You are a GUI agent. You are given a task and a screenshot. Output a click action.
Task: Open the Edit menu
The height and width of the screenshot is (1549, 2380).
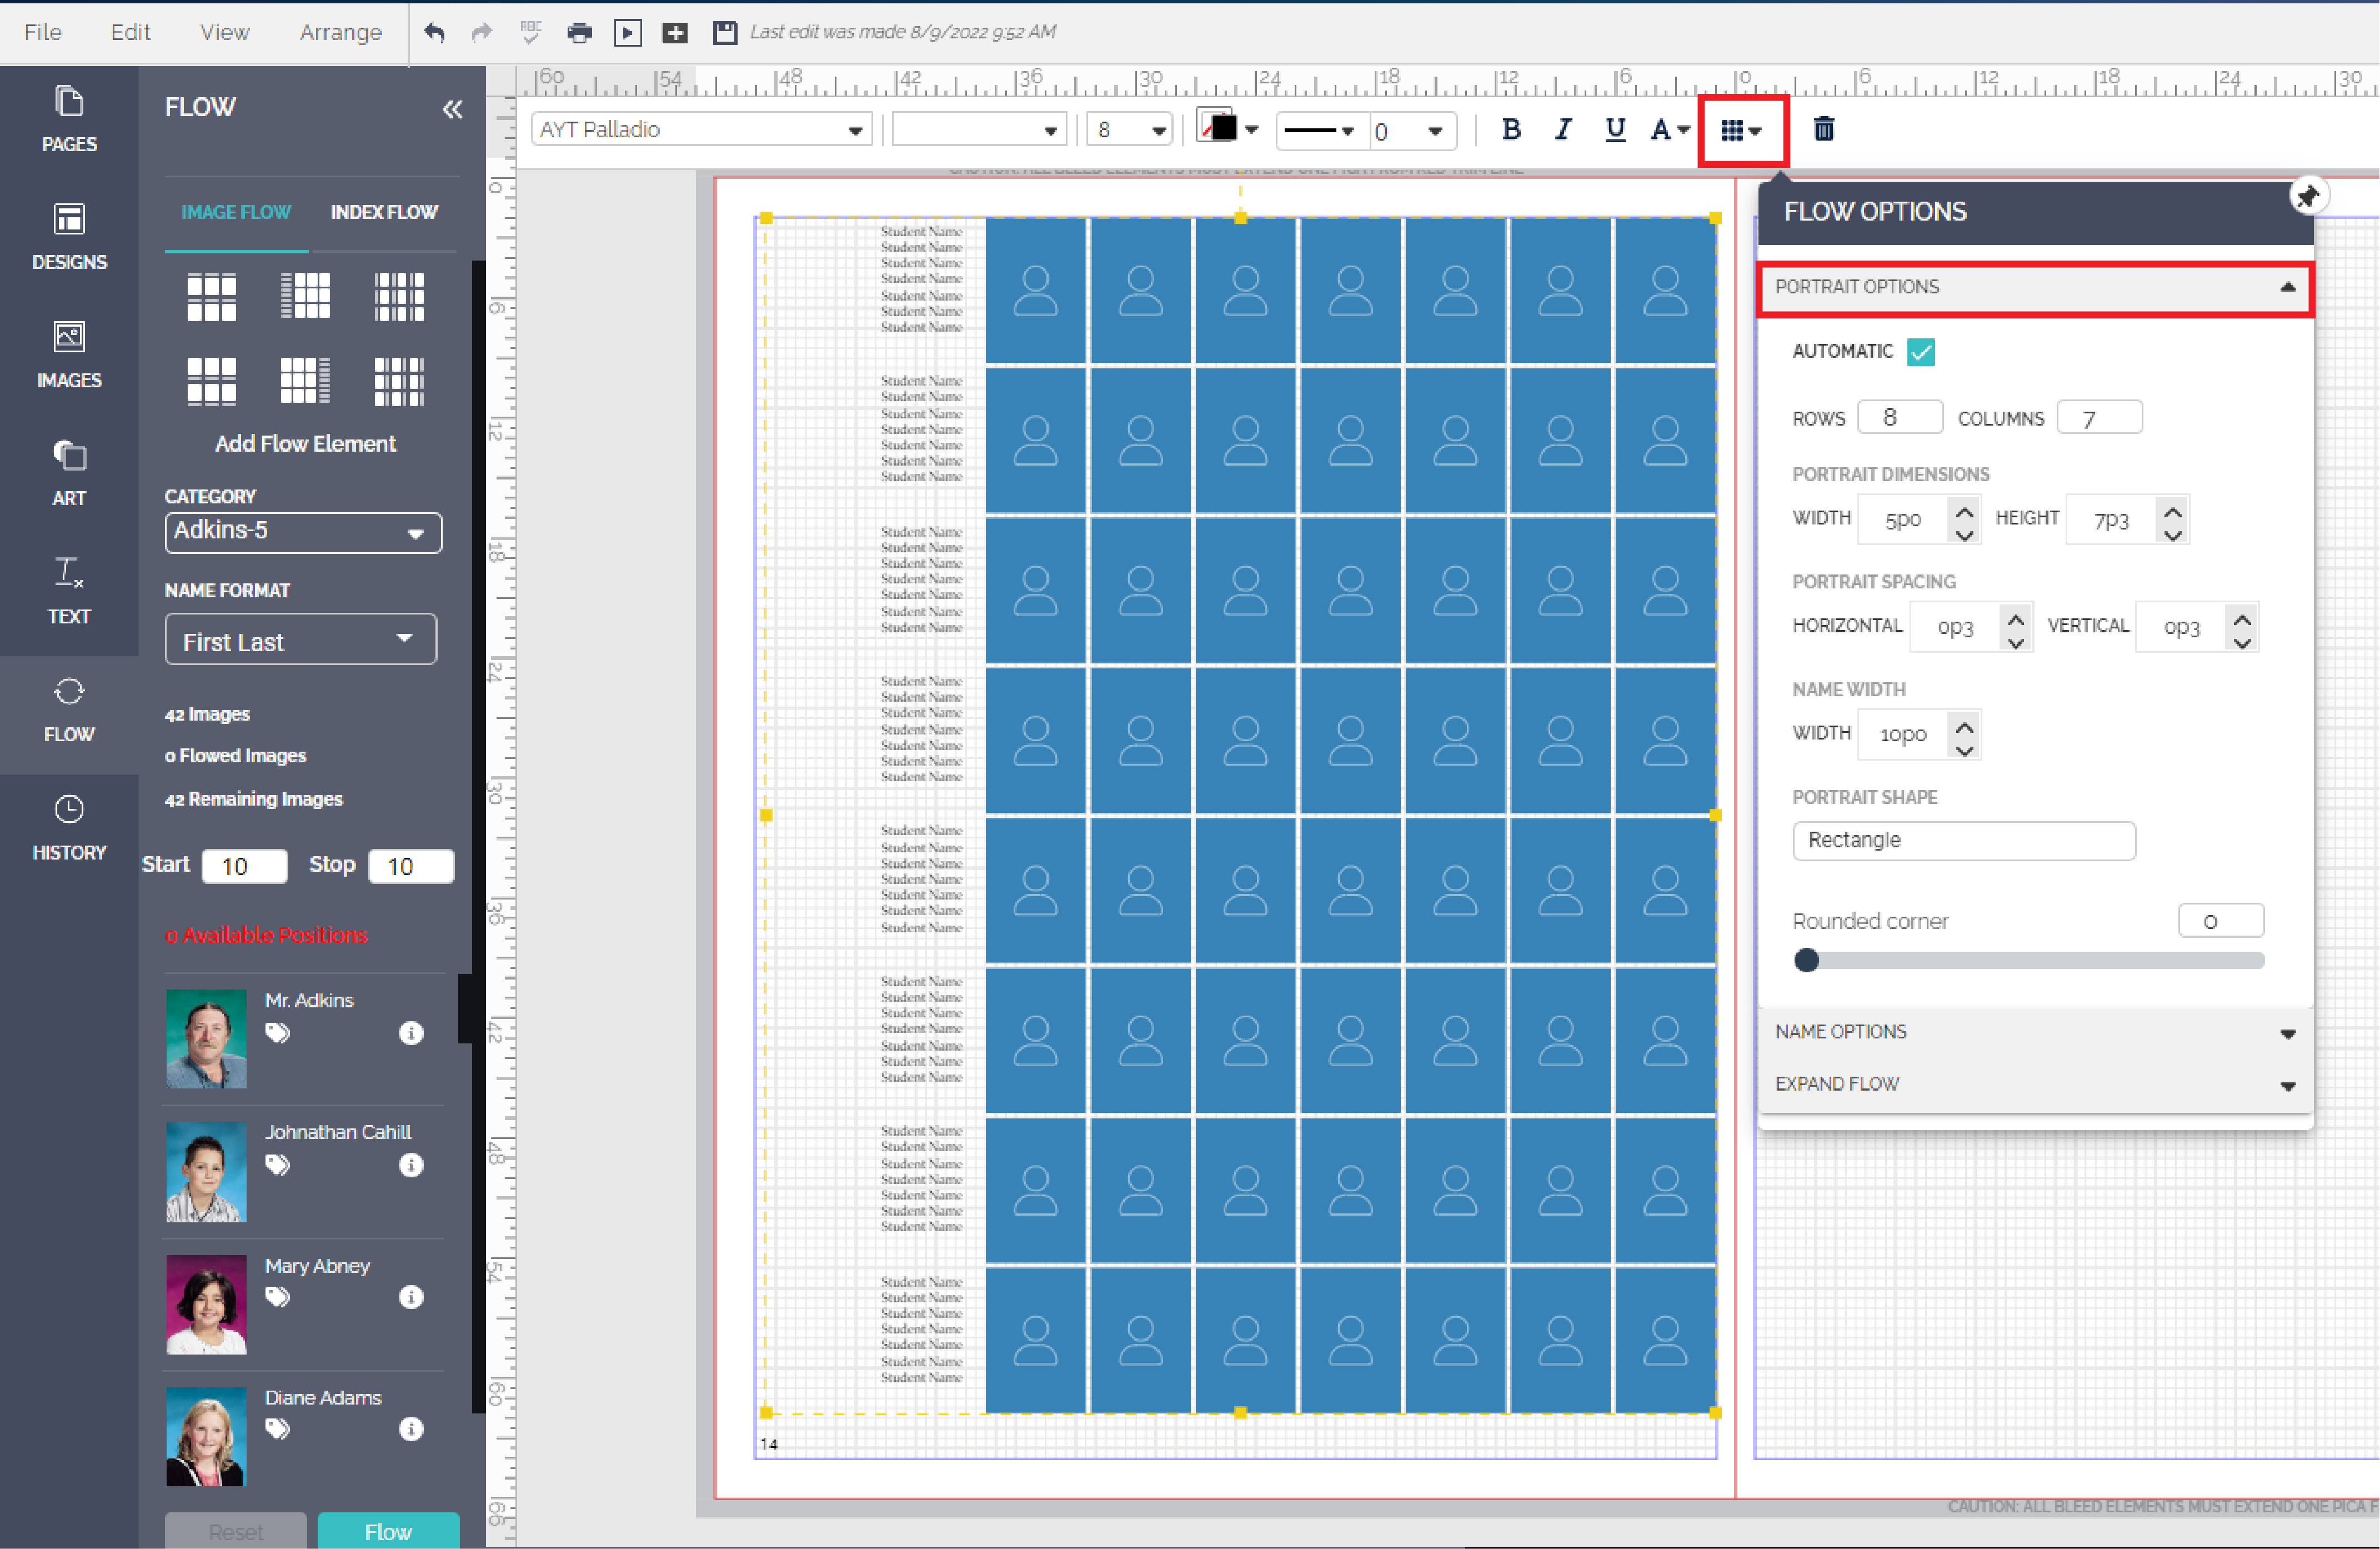(x=130, y=32)
